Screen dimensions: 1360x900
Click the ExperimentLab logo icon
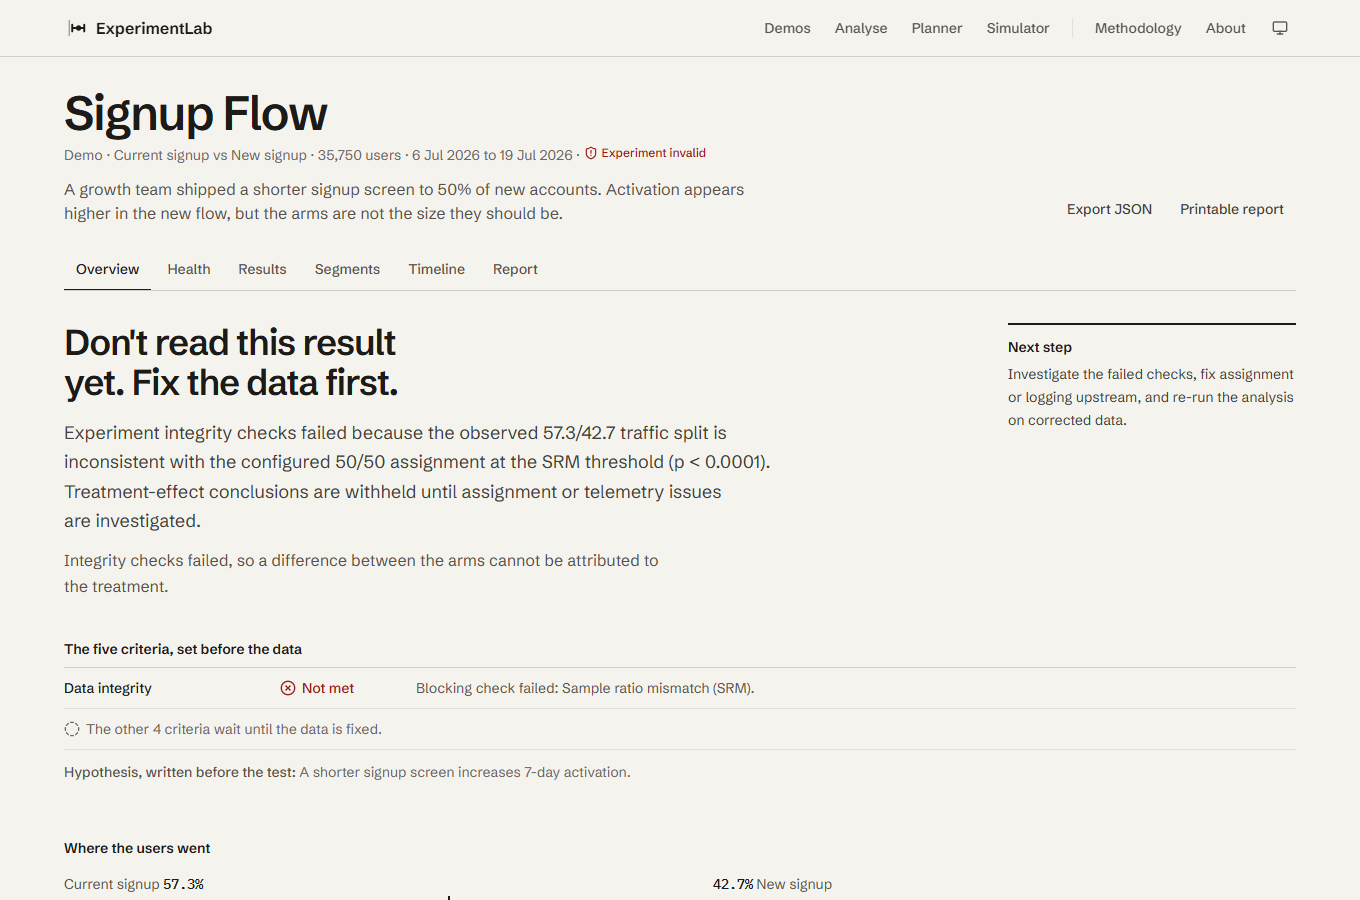77,28
